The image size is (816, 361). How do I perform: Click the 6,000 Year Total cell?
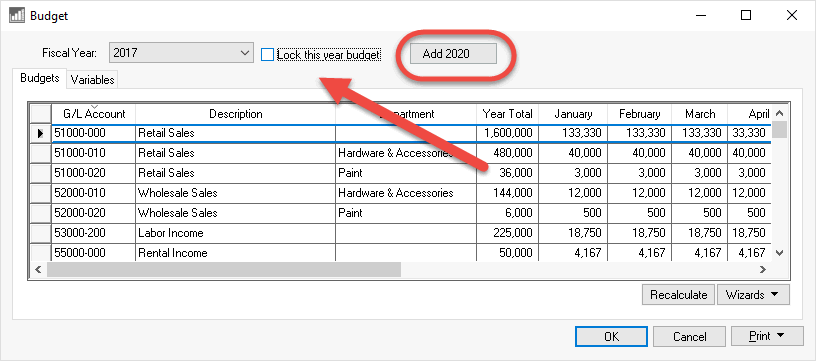click(507, 213)
